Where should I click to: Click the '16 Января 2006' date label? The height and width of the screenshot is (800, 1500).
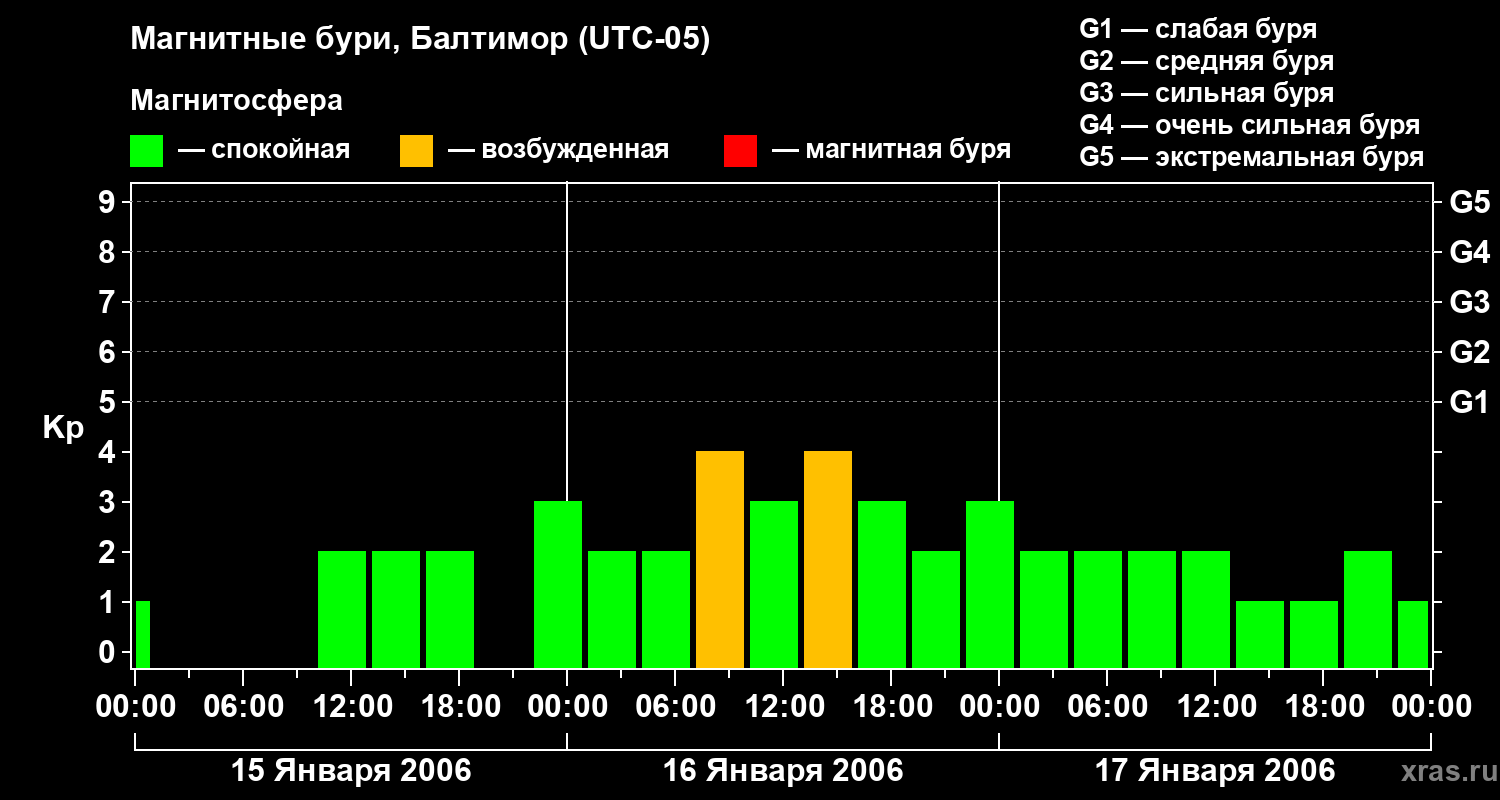click(x=783, y=771)
